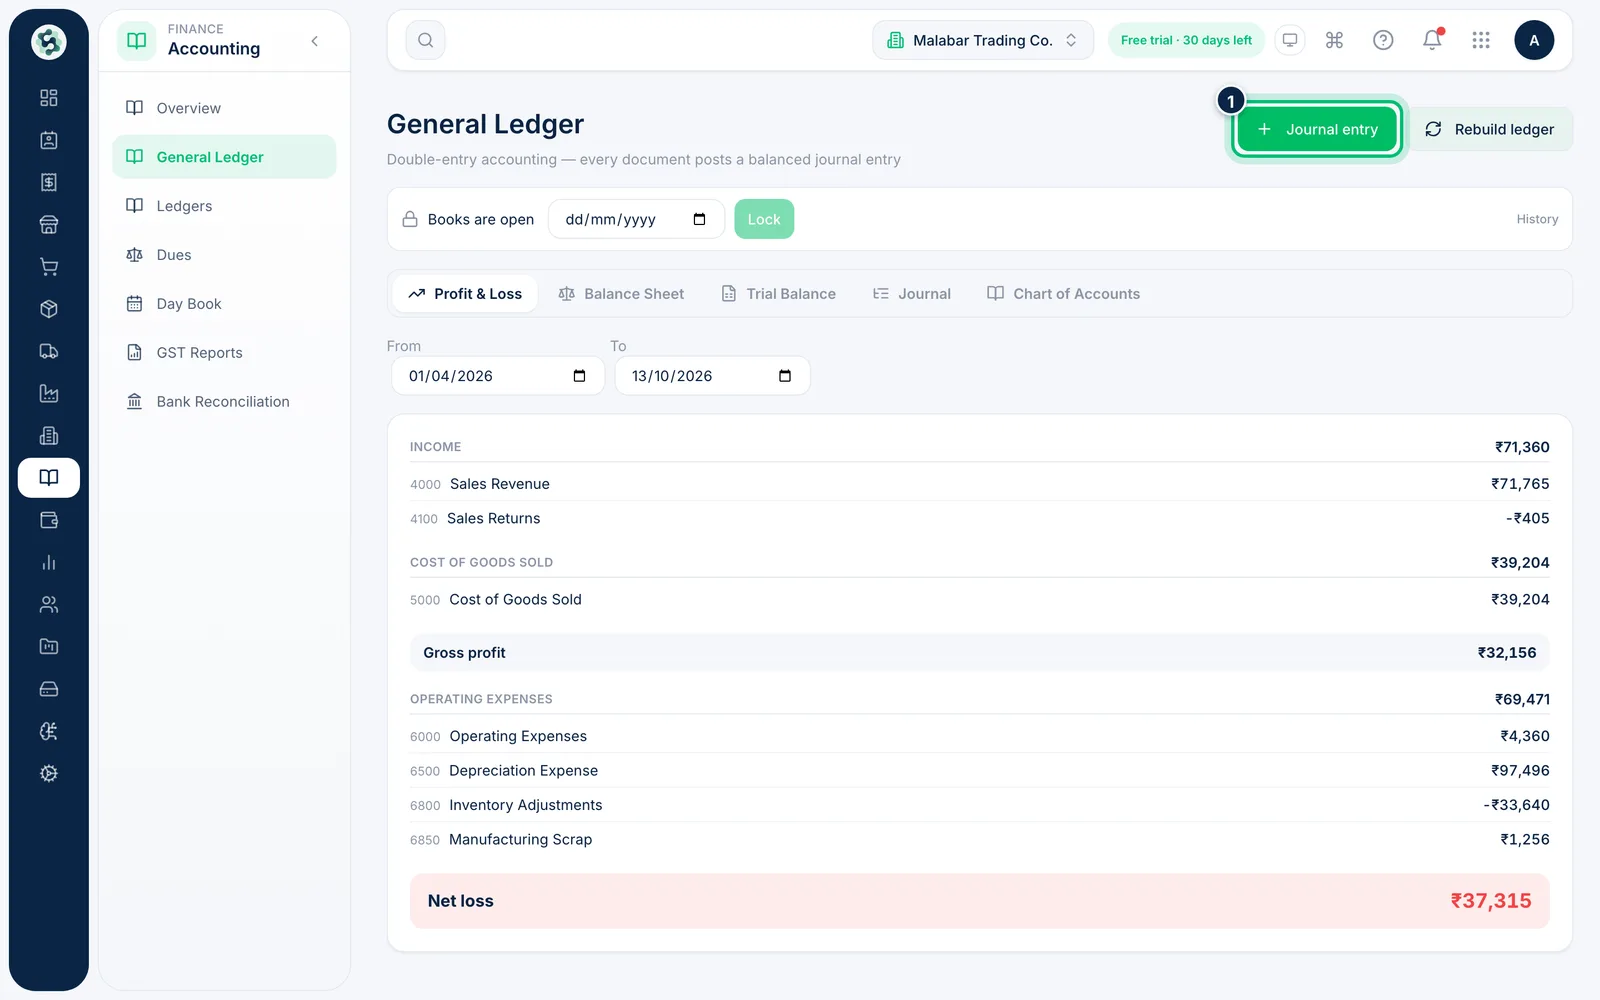The image size is (1600, 1000).
Task: Open the calendar picker on the From date
Action: point(579,376)
